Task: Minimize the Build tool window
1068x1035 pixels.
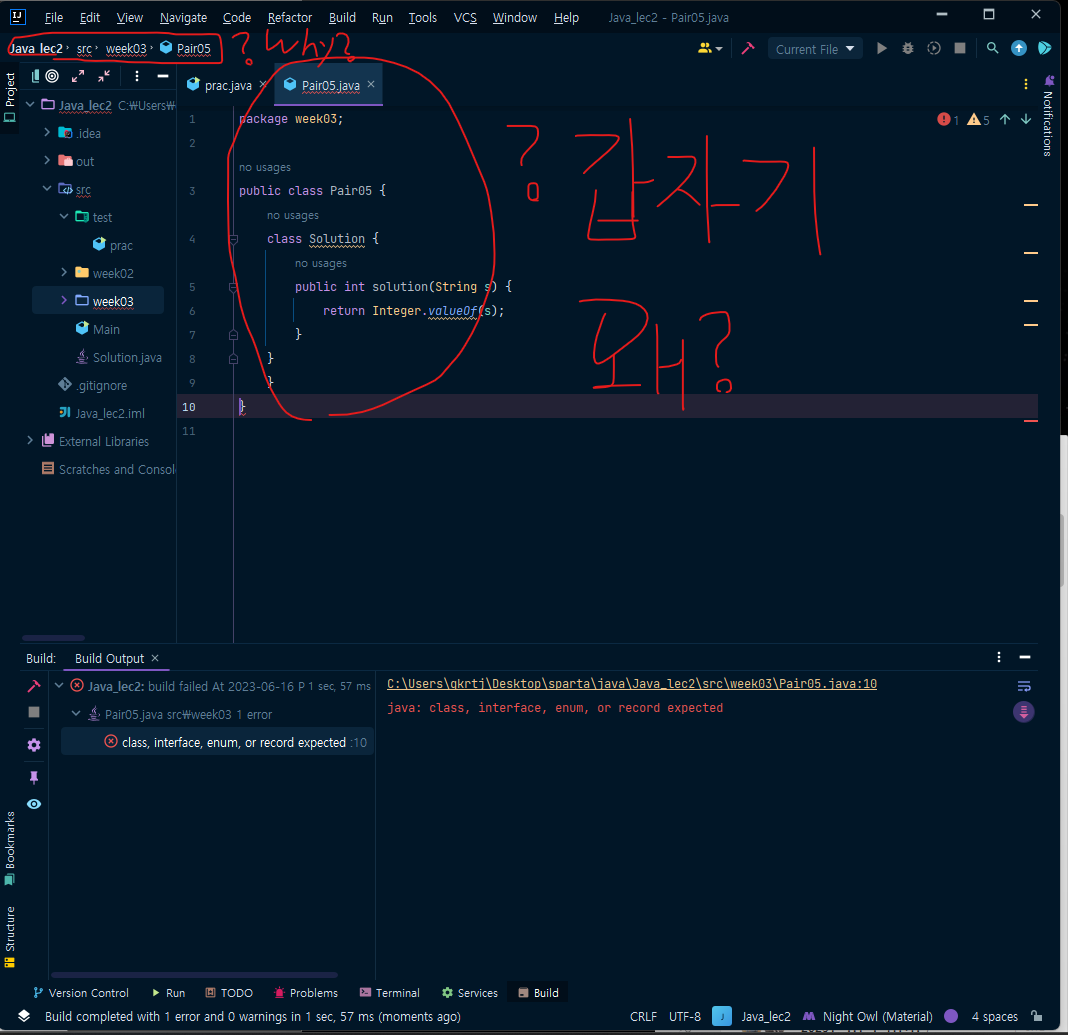Action: click(1024, 657)
